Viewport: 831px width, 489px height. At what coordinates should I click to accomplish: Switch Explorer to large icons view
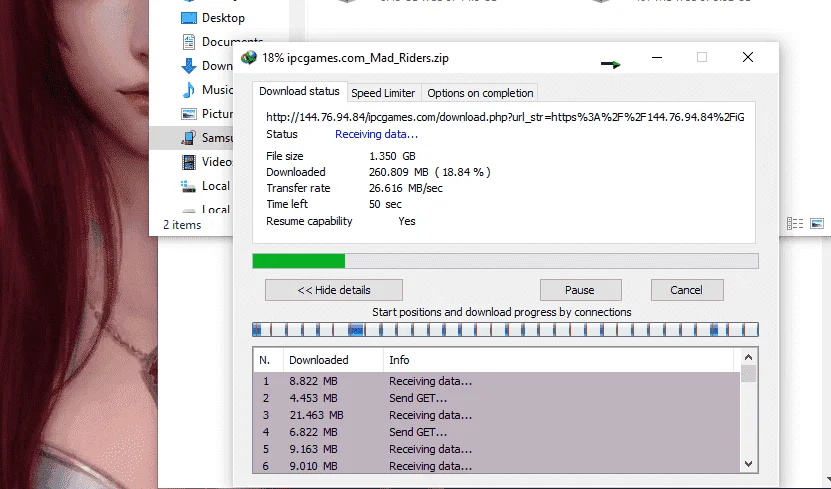click(x=817, y=224)
